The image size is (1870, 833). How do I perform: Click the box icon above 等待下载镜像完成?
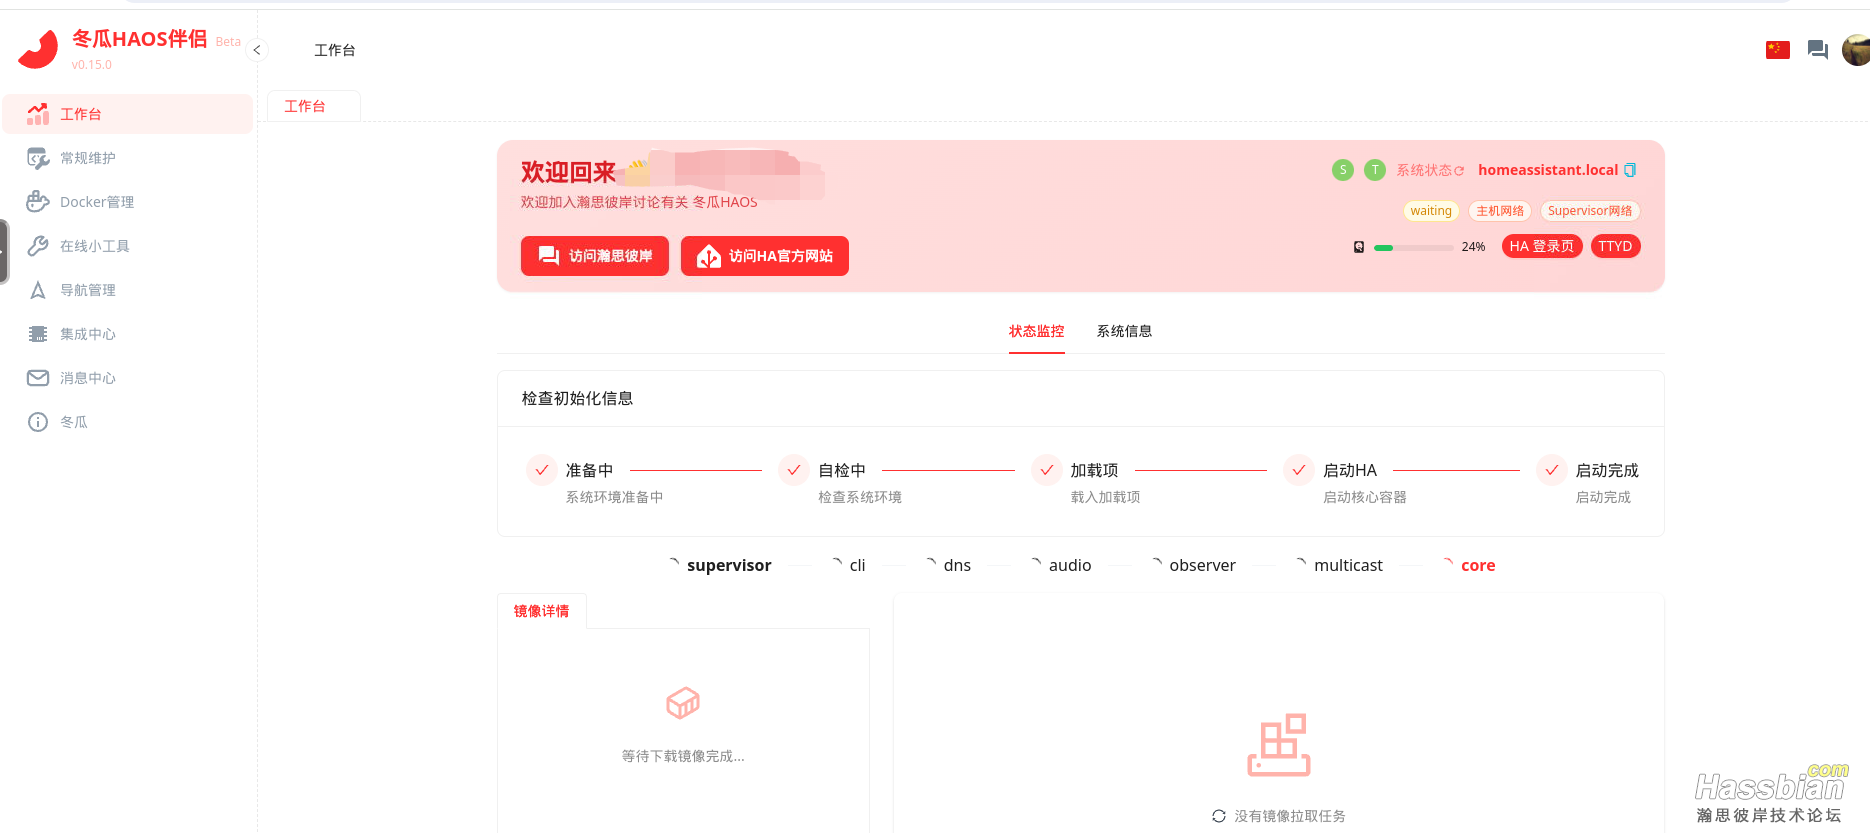[x=683, y=703]
